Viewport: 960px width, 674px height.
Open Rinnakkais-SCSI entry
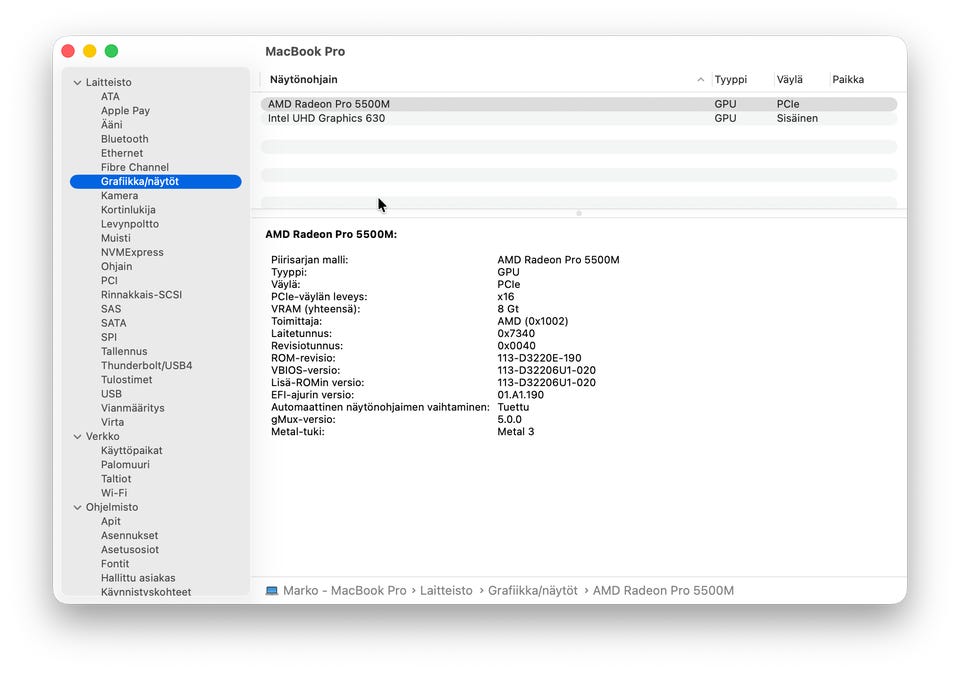tap(141, 294)
